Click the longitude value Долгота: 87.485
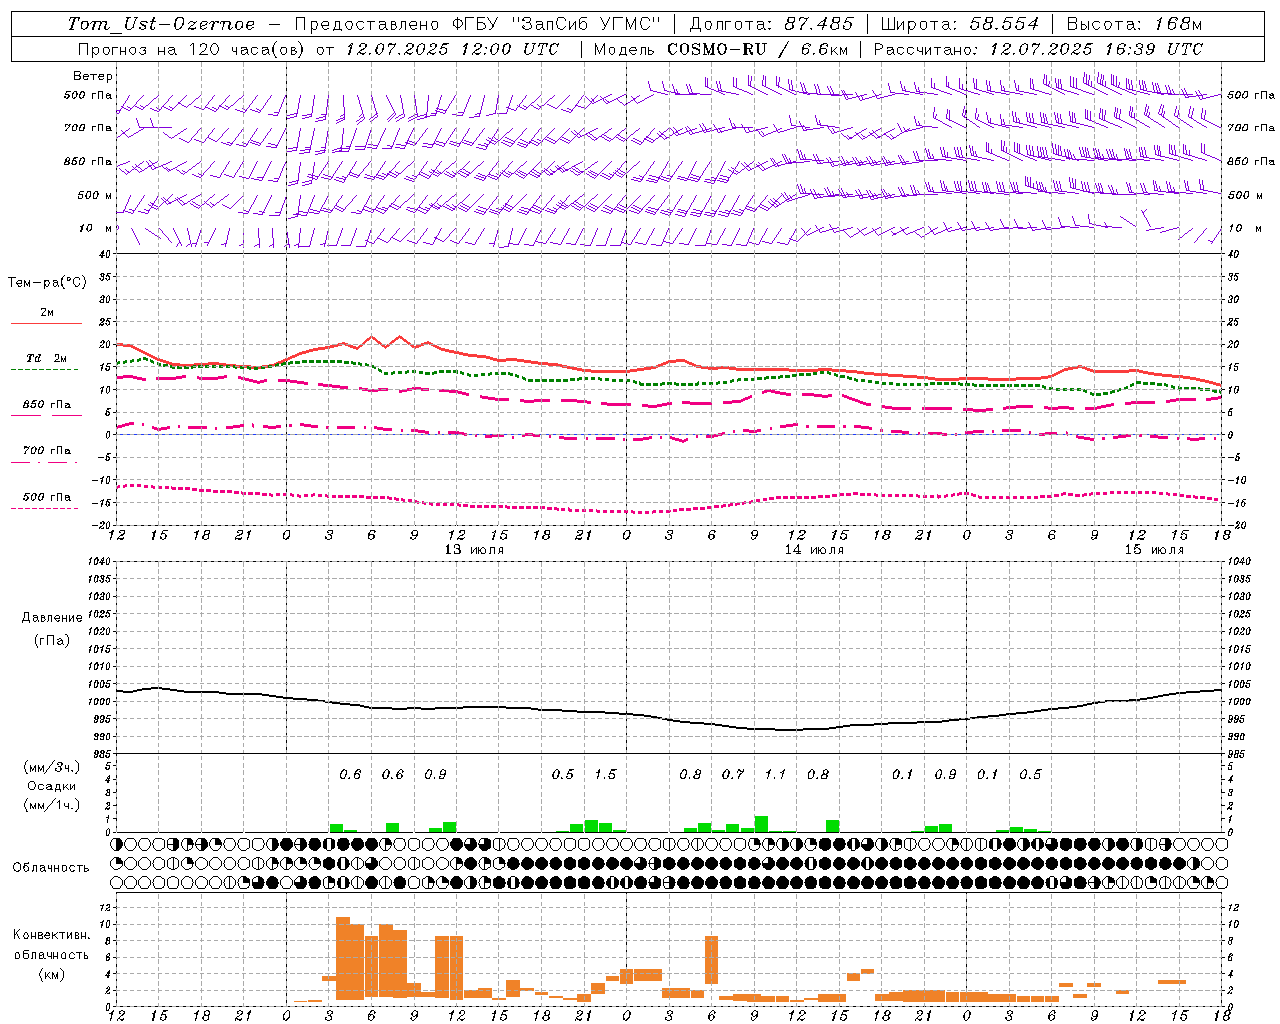Screen dimensions: 1280x1024 coord(772,24)
